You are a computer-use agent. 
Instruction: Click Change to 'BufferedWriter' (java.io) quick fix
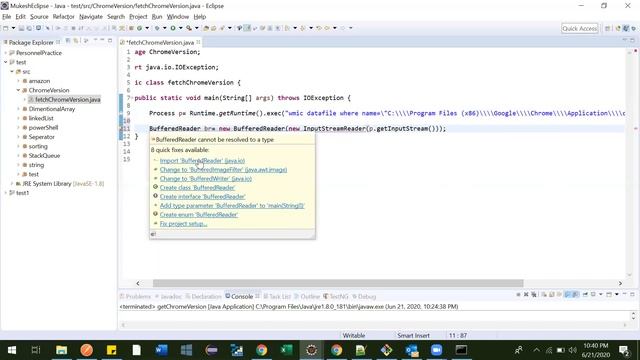pyautogui.click(x=206, y=179)
